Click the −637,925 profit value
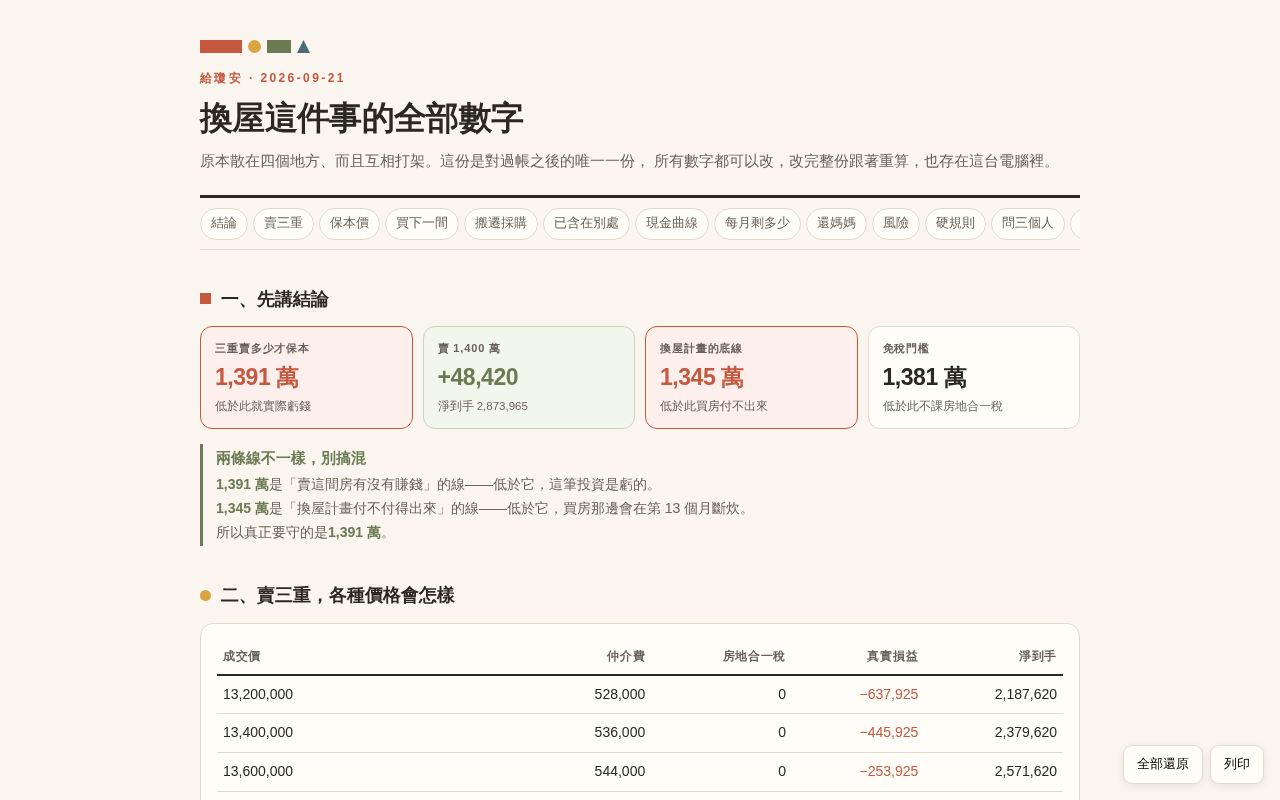This screenshot has width=1280, height=800. 889,694
